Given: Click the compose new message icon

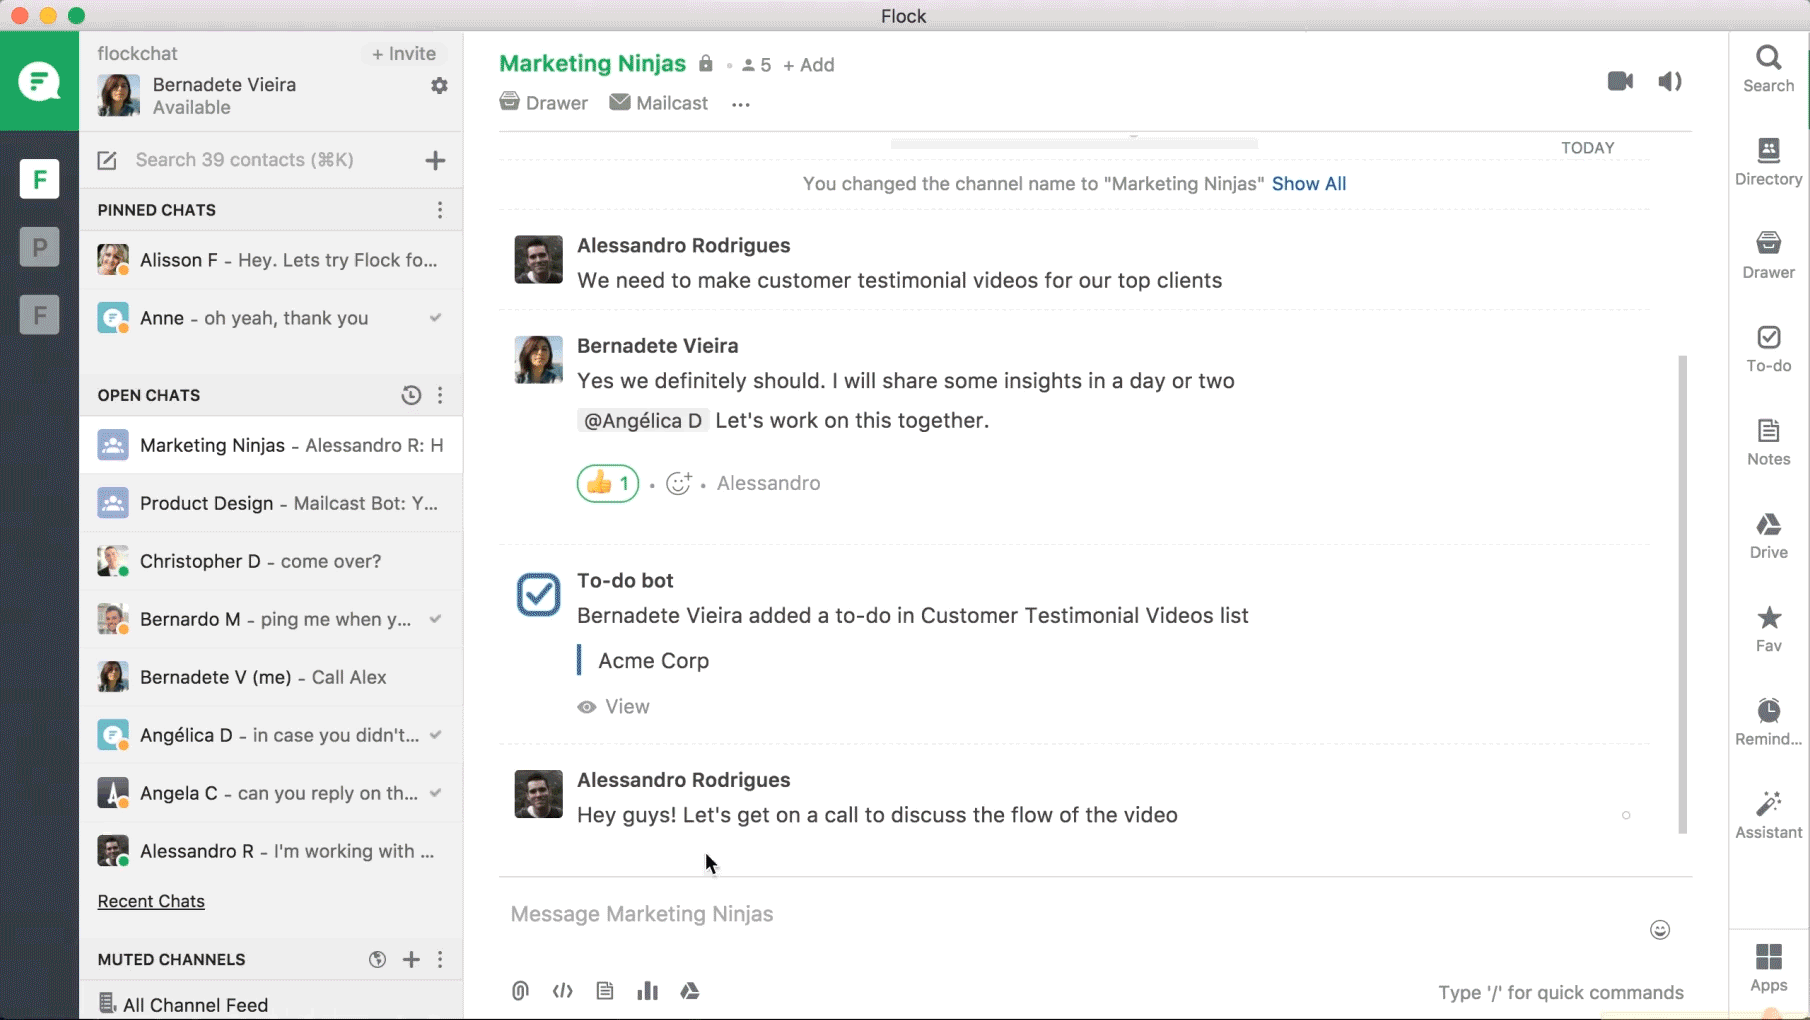Looking at the screenshot, I should 107,160.
